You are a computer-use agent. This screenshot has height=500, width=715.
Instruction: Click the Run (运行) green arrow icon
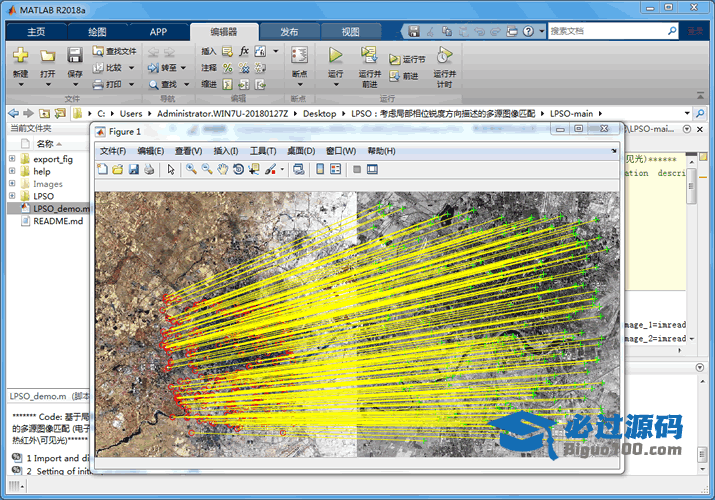click(335, 56)
